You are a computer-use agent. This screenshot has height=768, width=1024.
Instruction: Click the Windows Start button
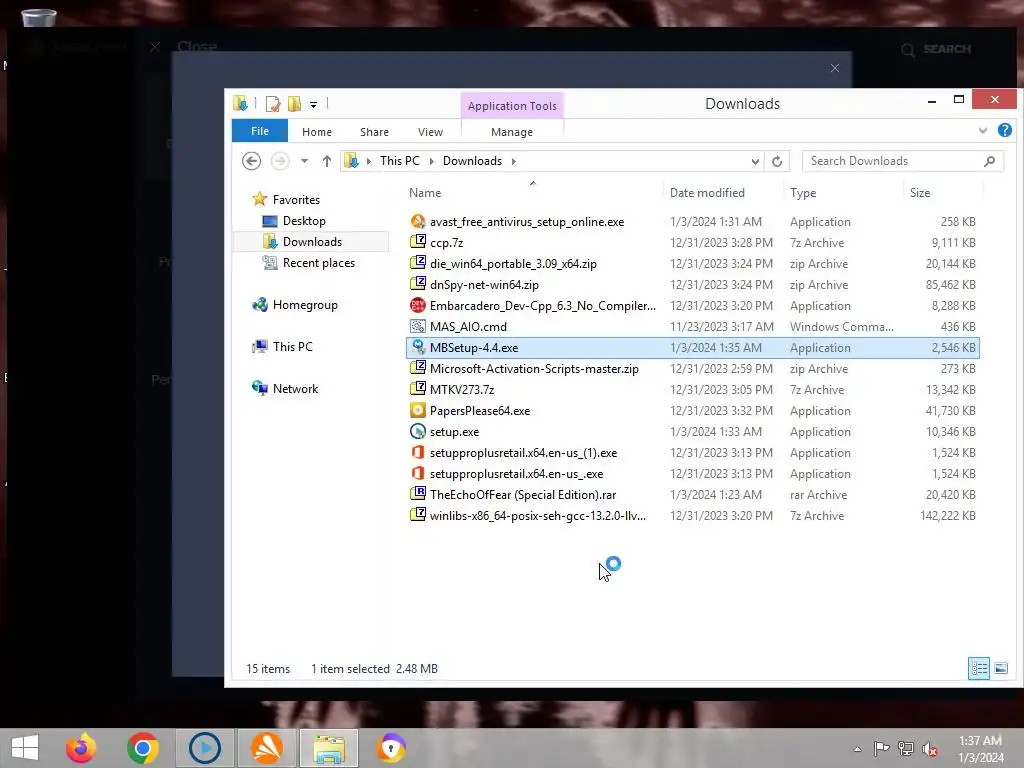[x=25, y=748]
